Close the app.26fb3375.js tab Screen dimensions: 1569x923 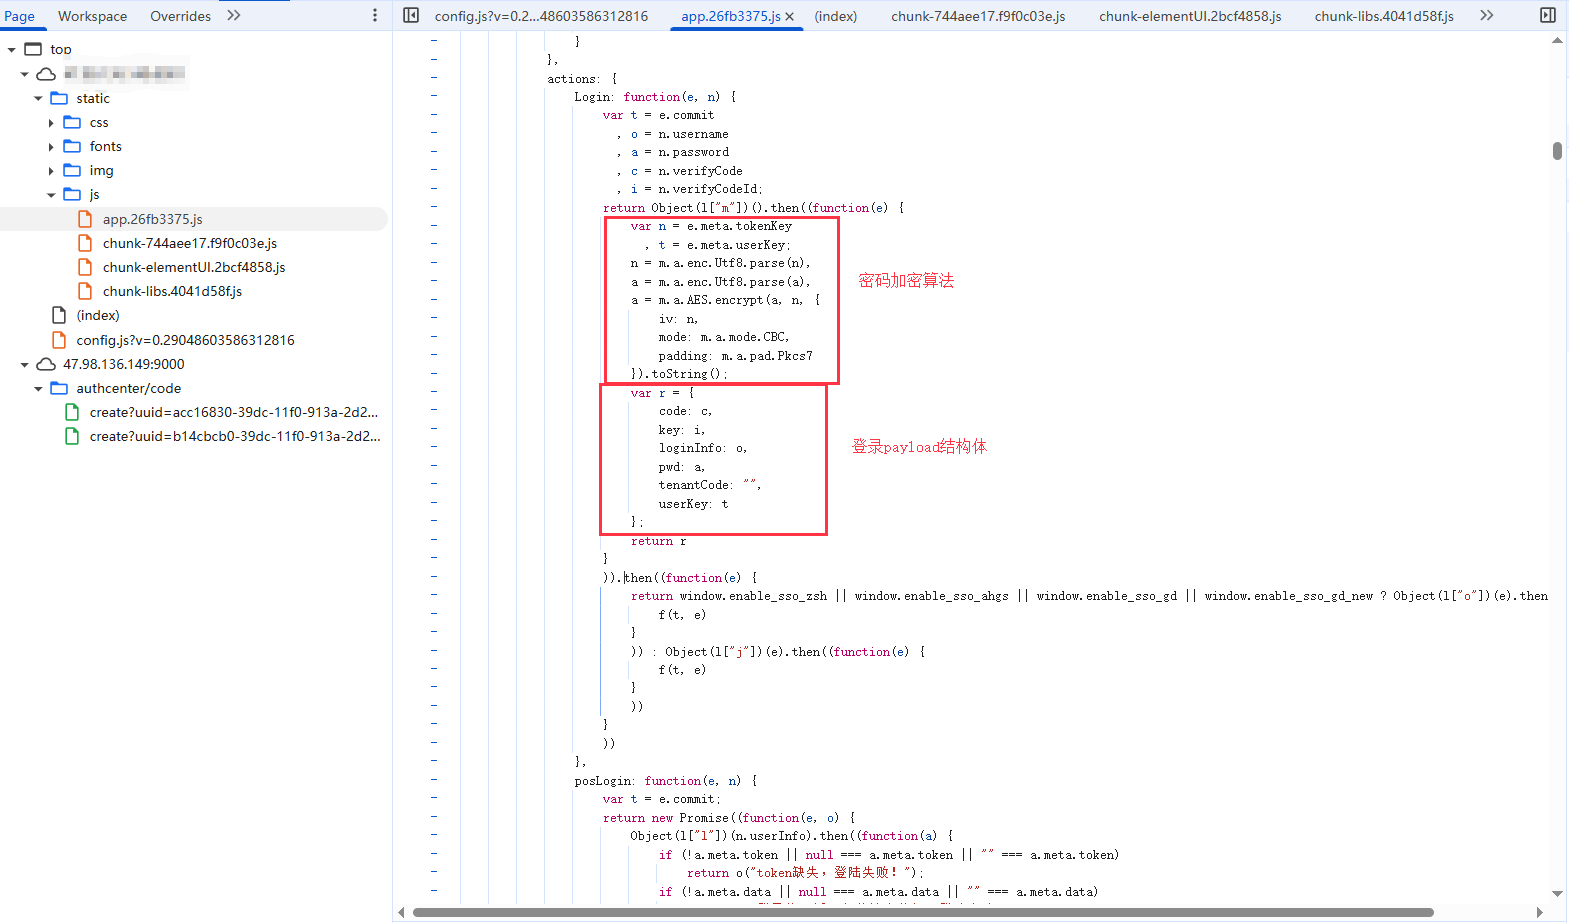[x=790, y=17]
